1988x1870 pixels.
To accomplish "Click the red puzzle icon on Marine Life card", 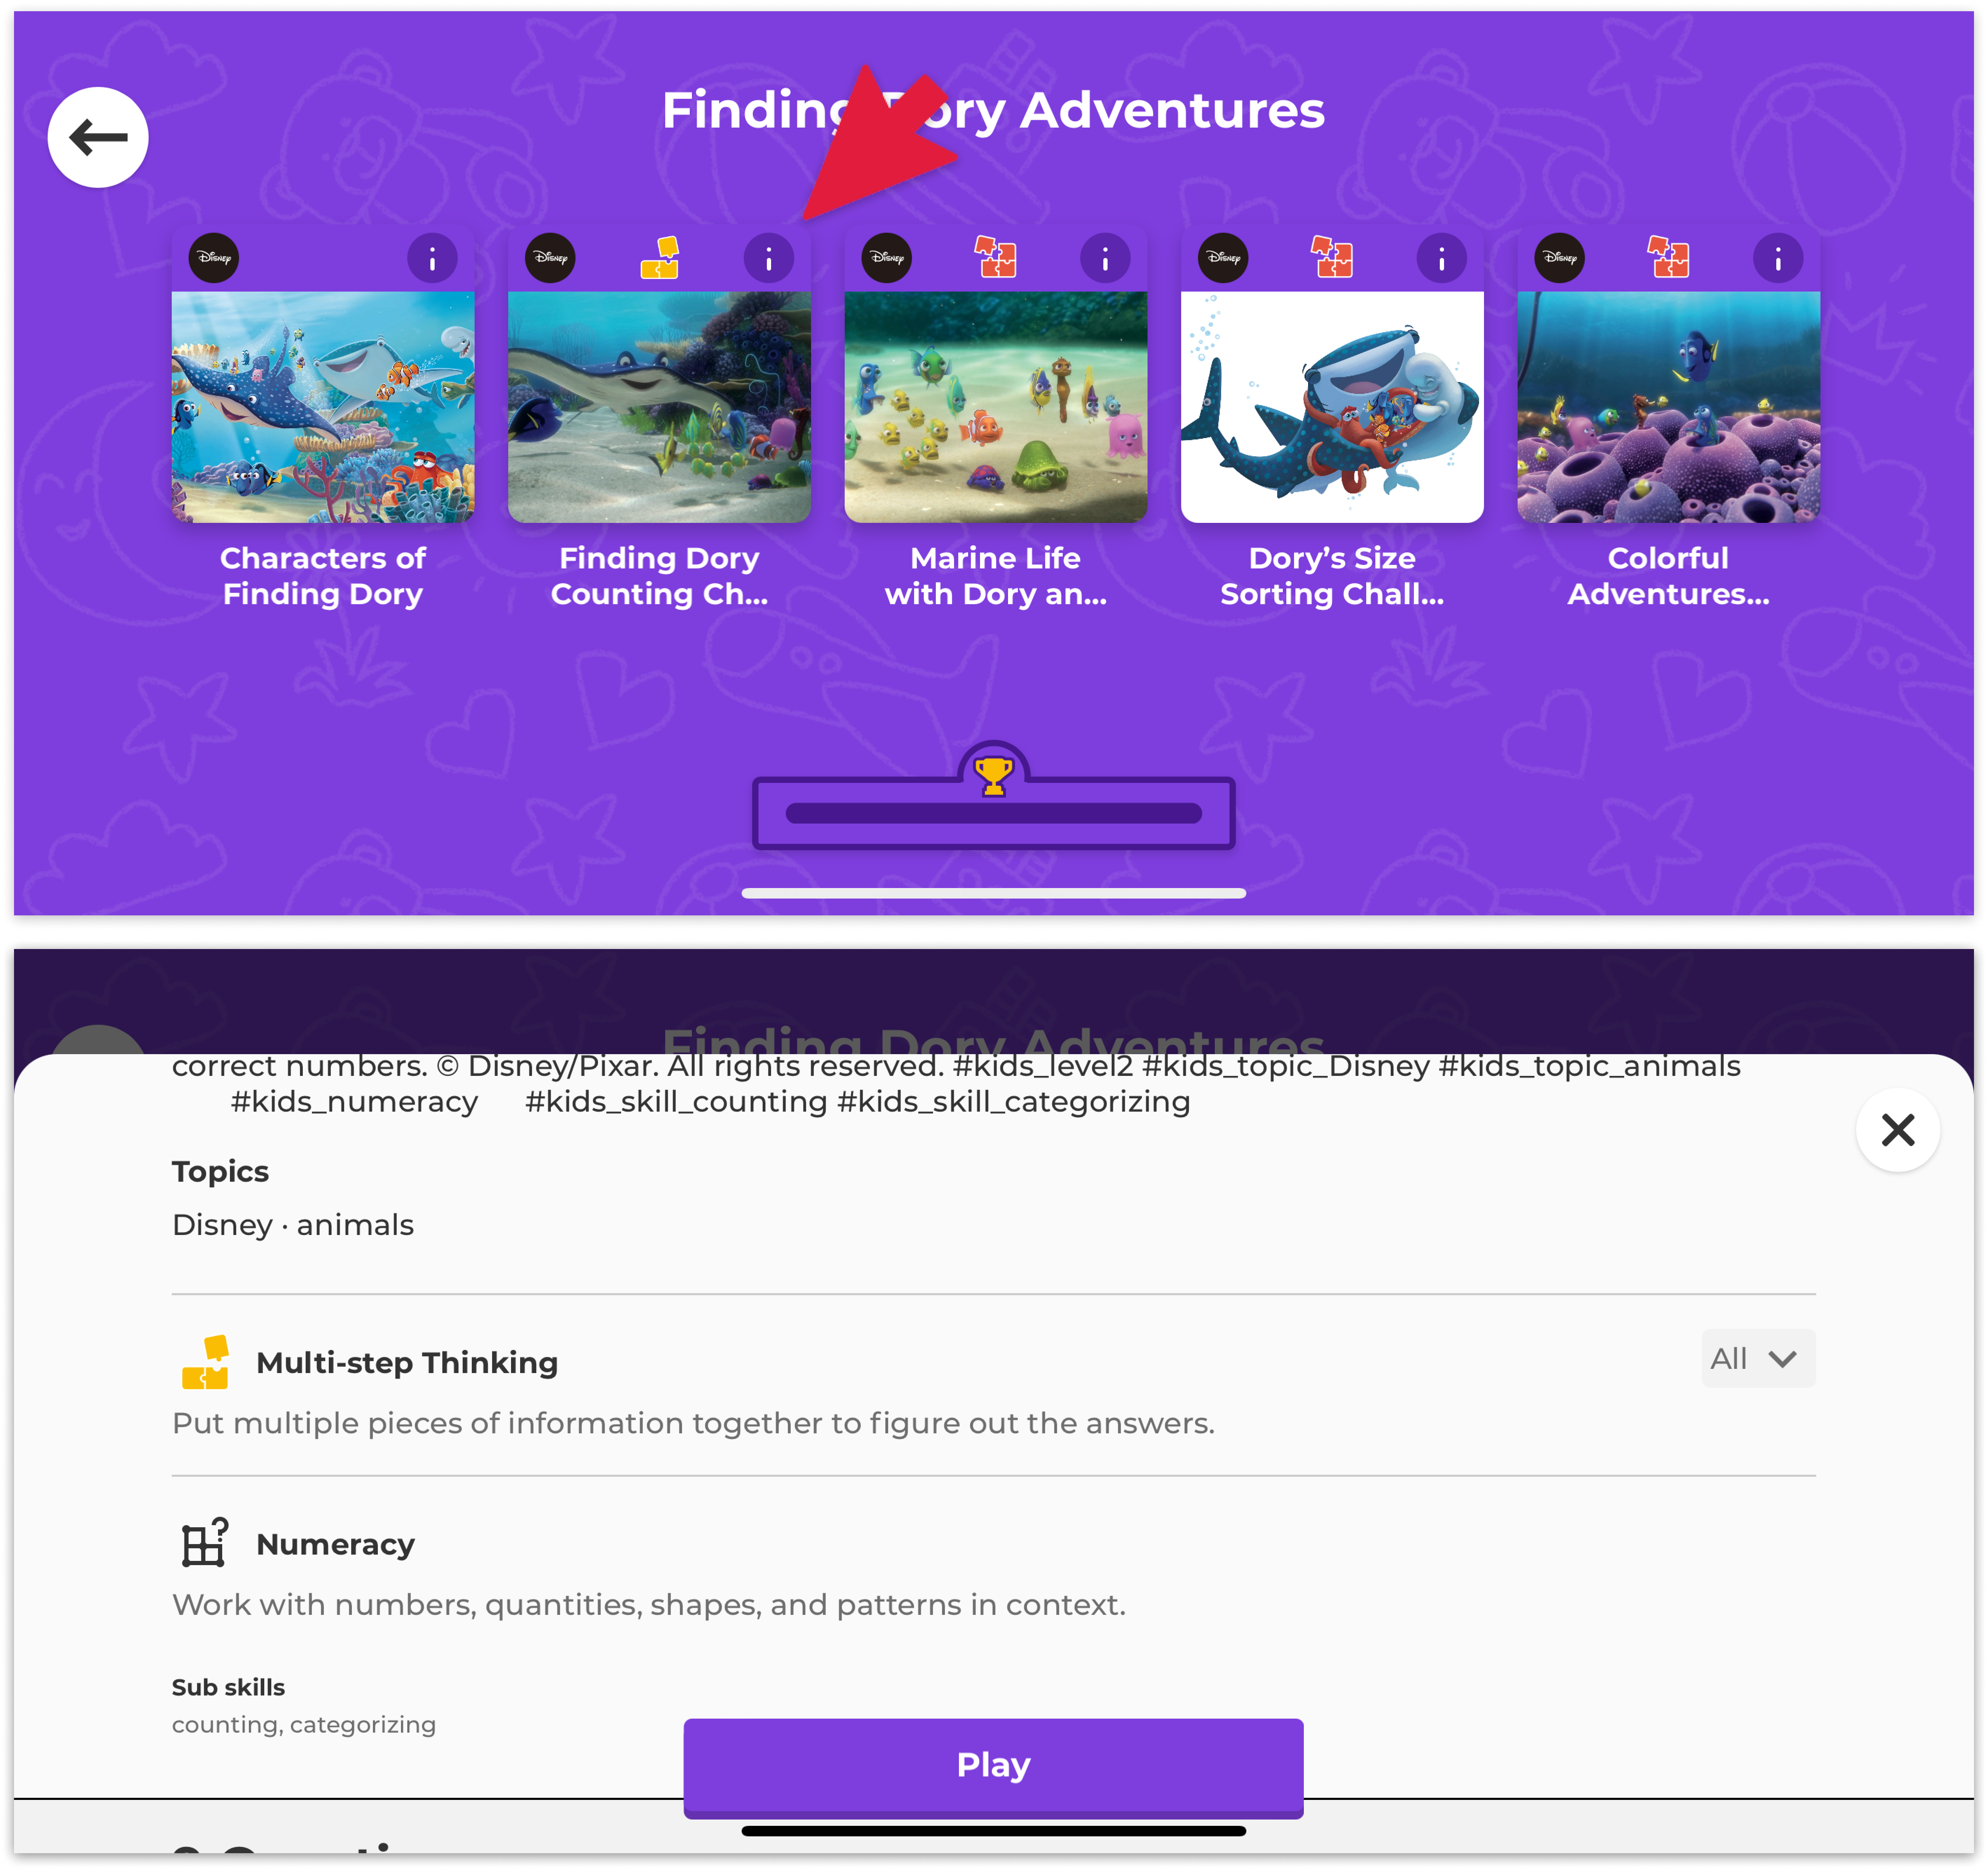I will (996, 258).
